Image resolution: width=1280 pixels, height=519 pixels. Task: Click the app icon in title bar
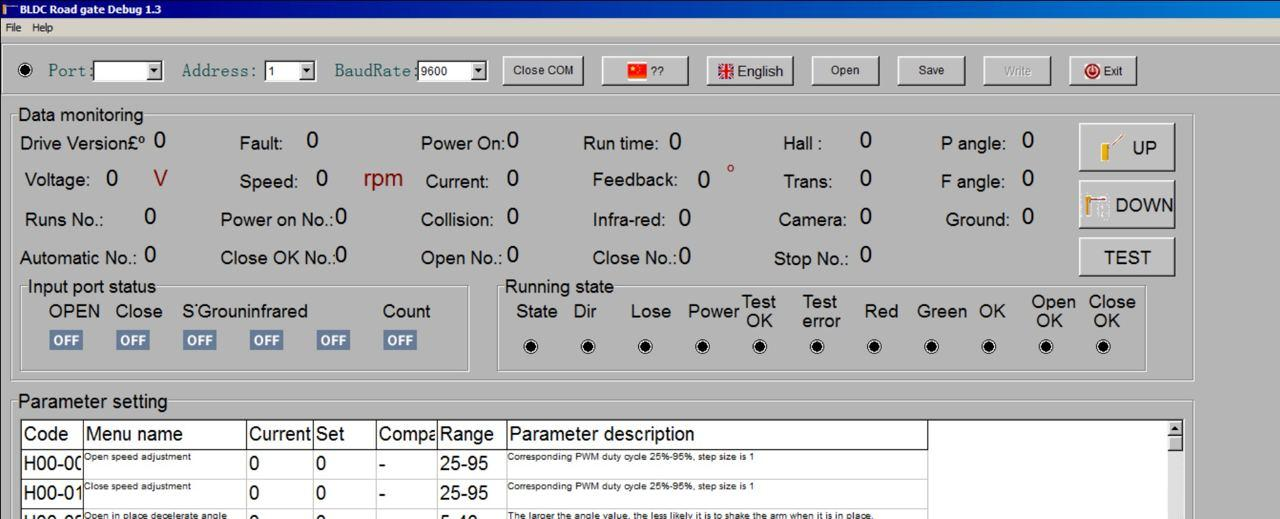point(9,9)
